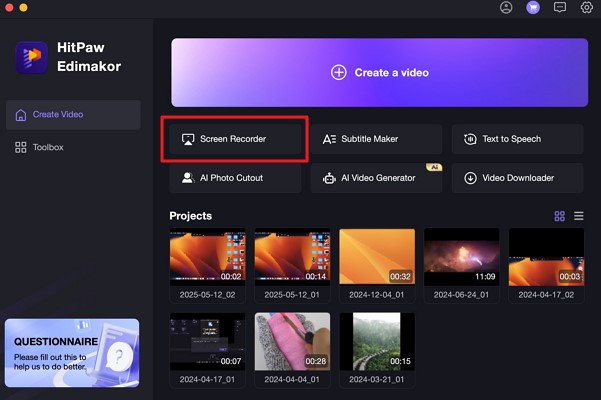Image resolution: width=601 pixels, height=400 pixels.
Task: Open project thumbnail 2024-04-17_01
Action: tap(207, 342)
